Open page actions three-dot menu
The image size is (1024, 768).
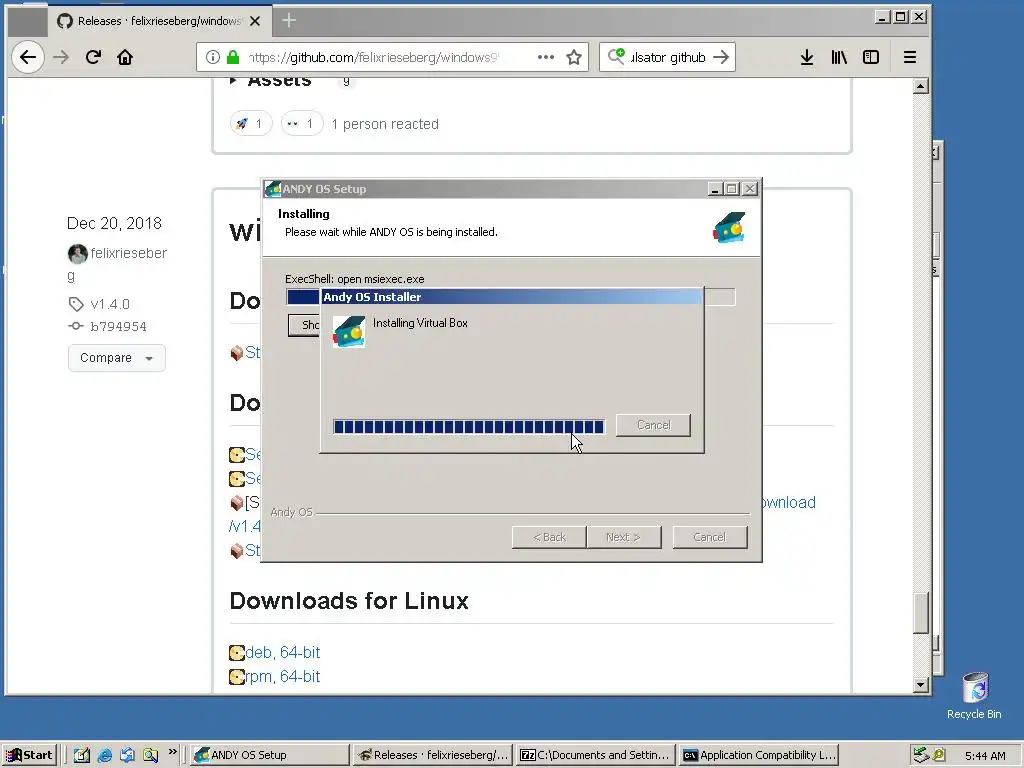click(x=546, y=57)
